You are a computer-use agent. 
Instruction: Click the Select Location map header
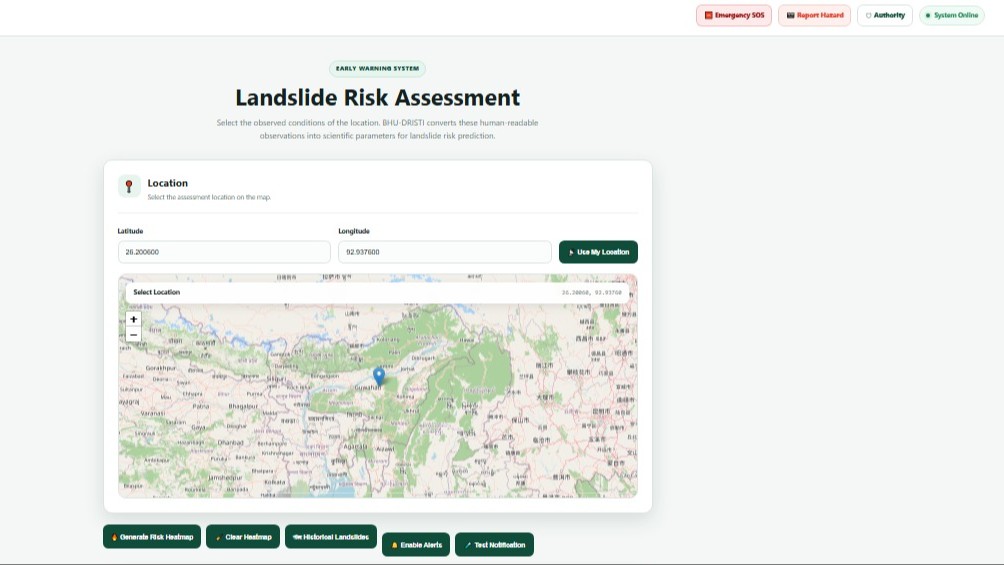(x=156, y=292)
